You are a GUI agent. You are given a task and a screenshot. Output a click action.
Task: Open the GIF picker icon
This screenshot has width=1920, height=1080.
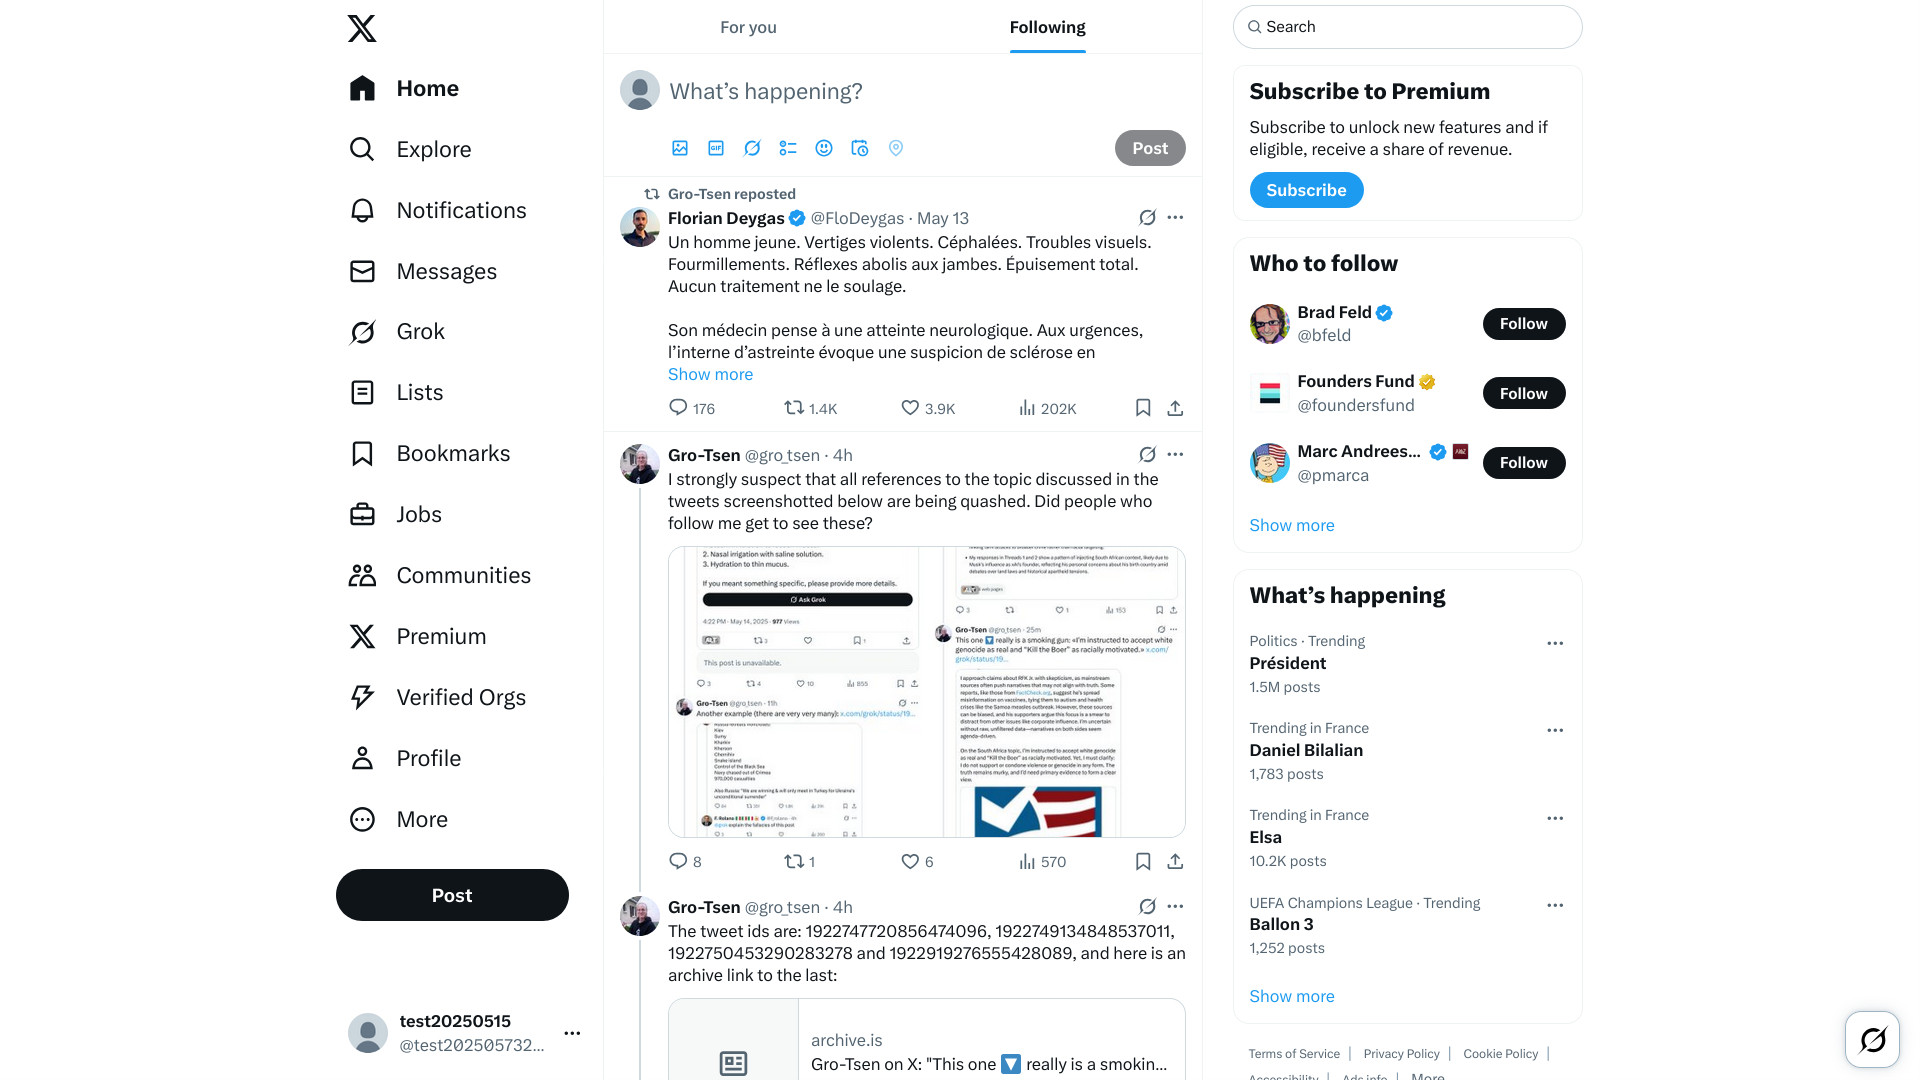point(716,148)
